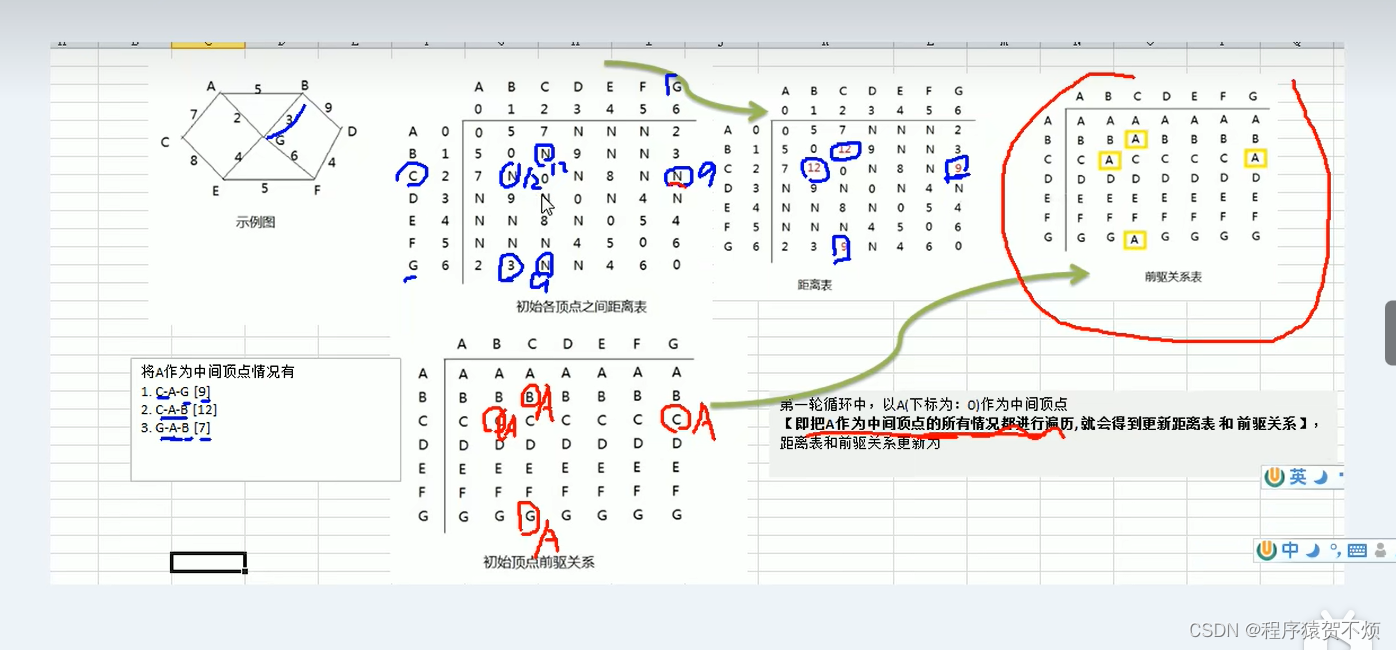This screenshot has height=650, width=1396.
Task: Click the gray user profile icon on IME bar
Action: 1381,550
